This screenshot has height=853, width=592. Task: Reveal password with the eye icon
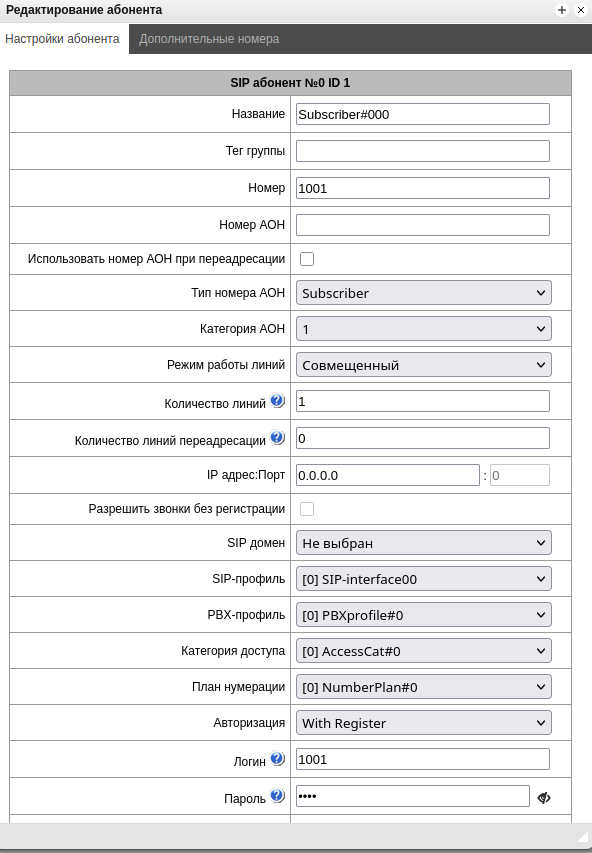tap(544, 798)
